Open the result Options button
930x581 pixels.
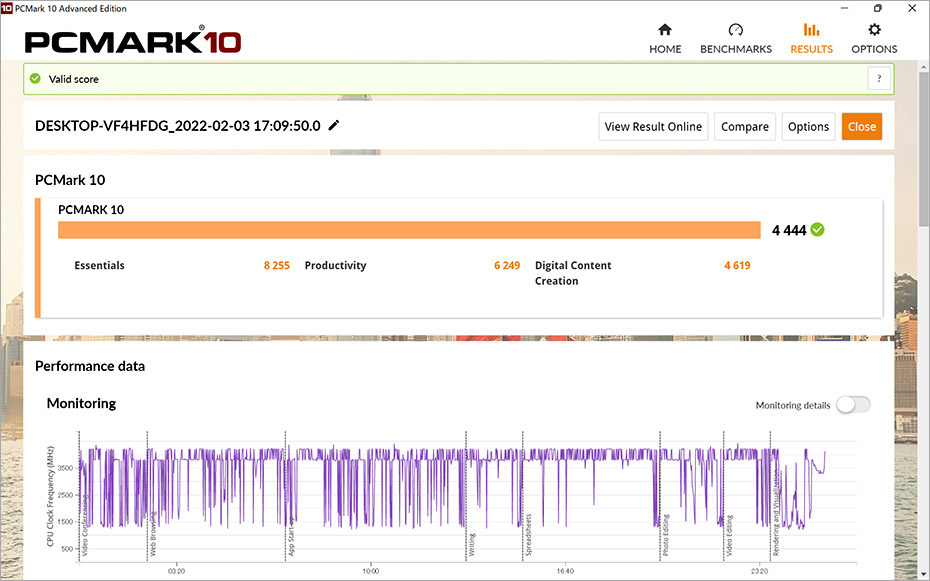[x=808, y=127]
